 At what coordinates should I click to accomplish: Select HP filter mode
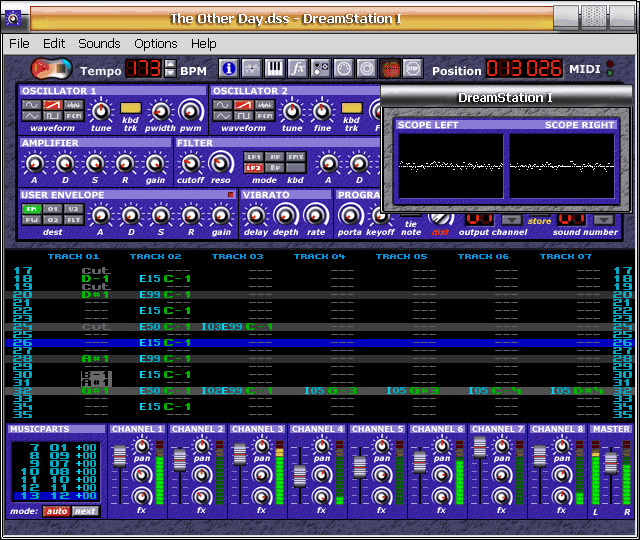coord(275,157)
